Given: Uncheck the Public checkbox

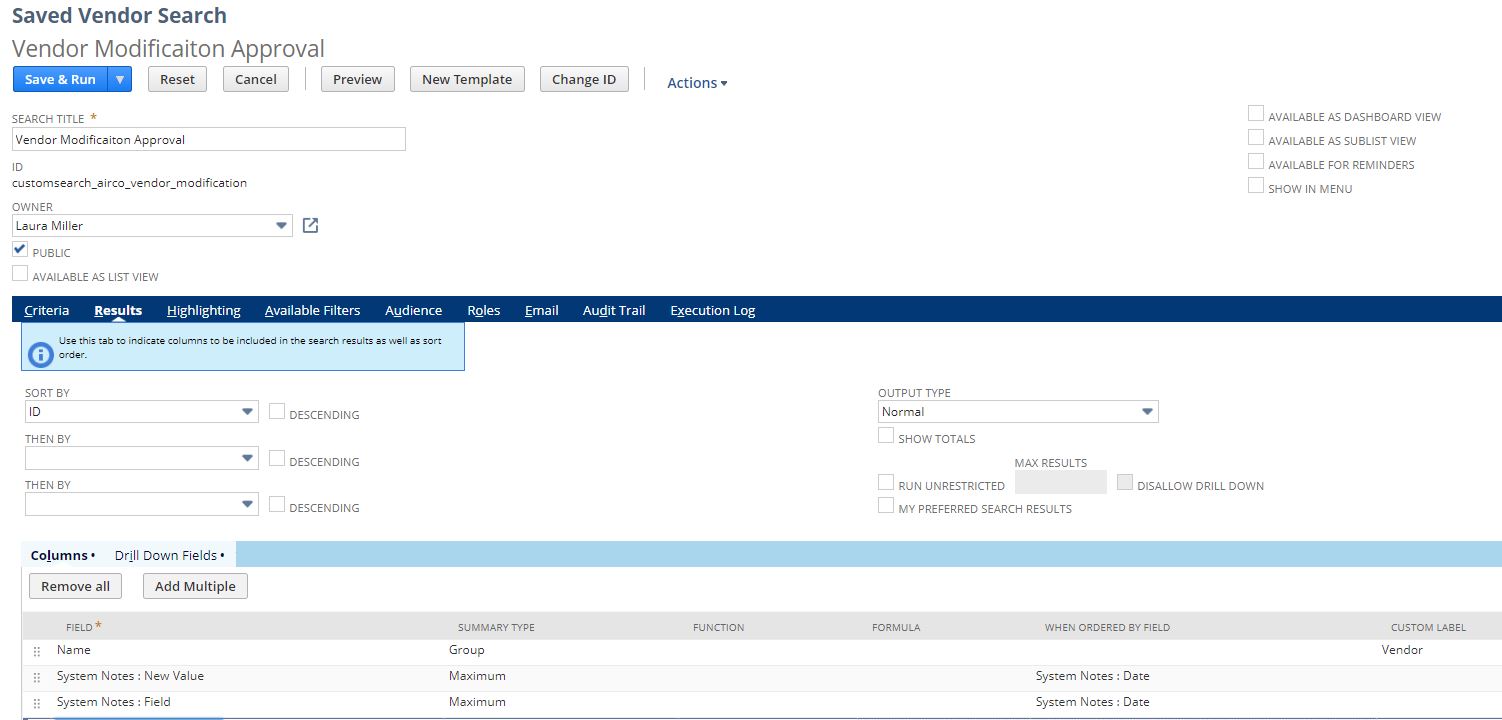Looking at the screenshot, I should click(x=20, y=250).
